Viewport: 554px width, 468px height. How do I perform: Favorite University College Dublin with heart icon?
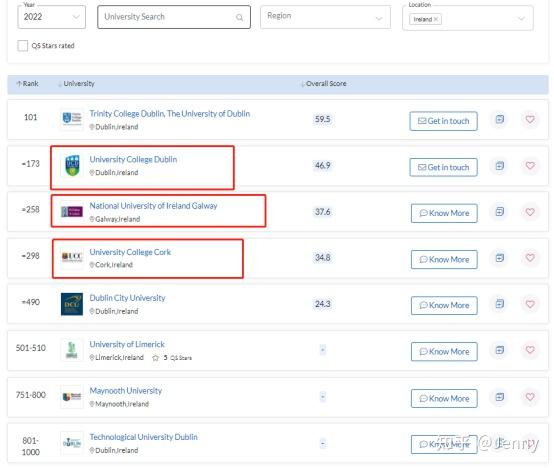[x=530, y=166]
